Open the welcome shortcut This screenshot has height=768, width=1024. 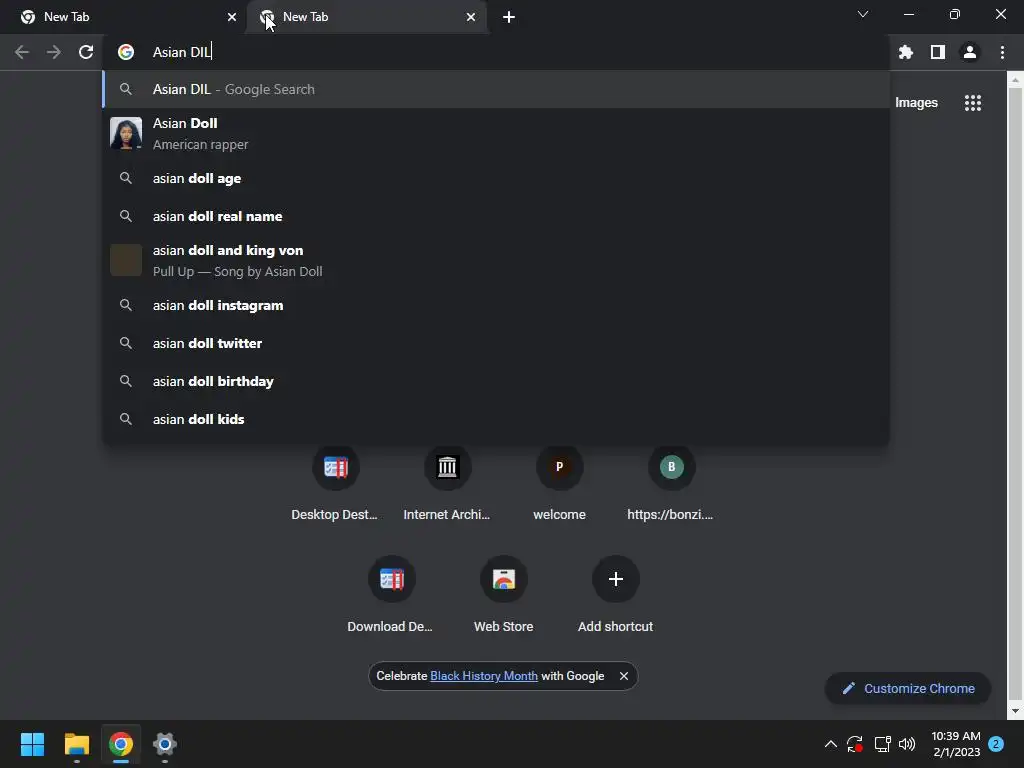tap(559, 483)
